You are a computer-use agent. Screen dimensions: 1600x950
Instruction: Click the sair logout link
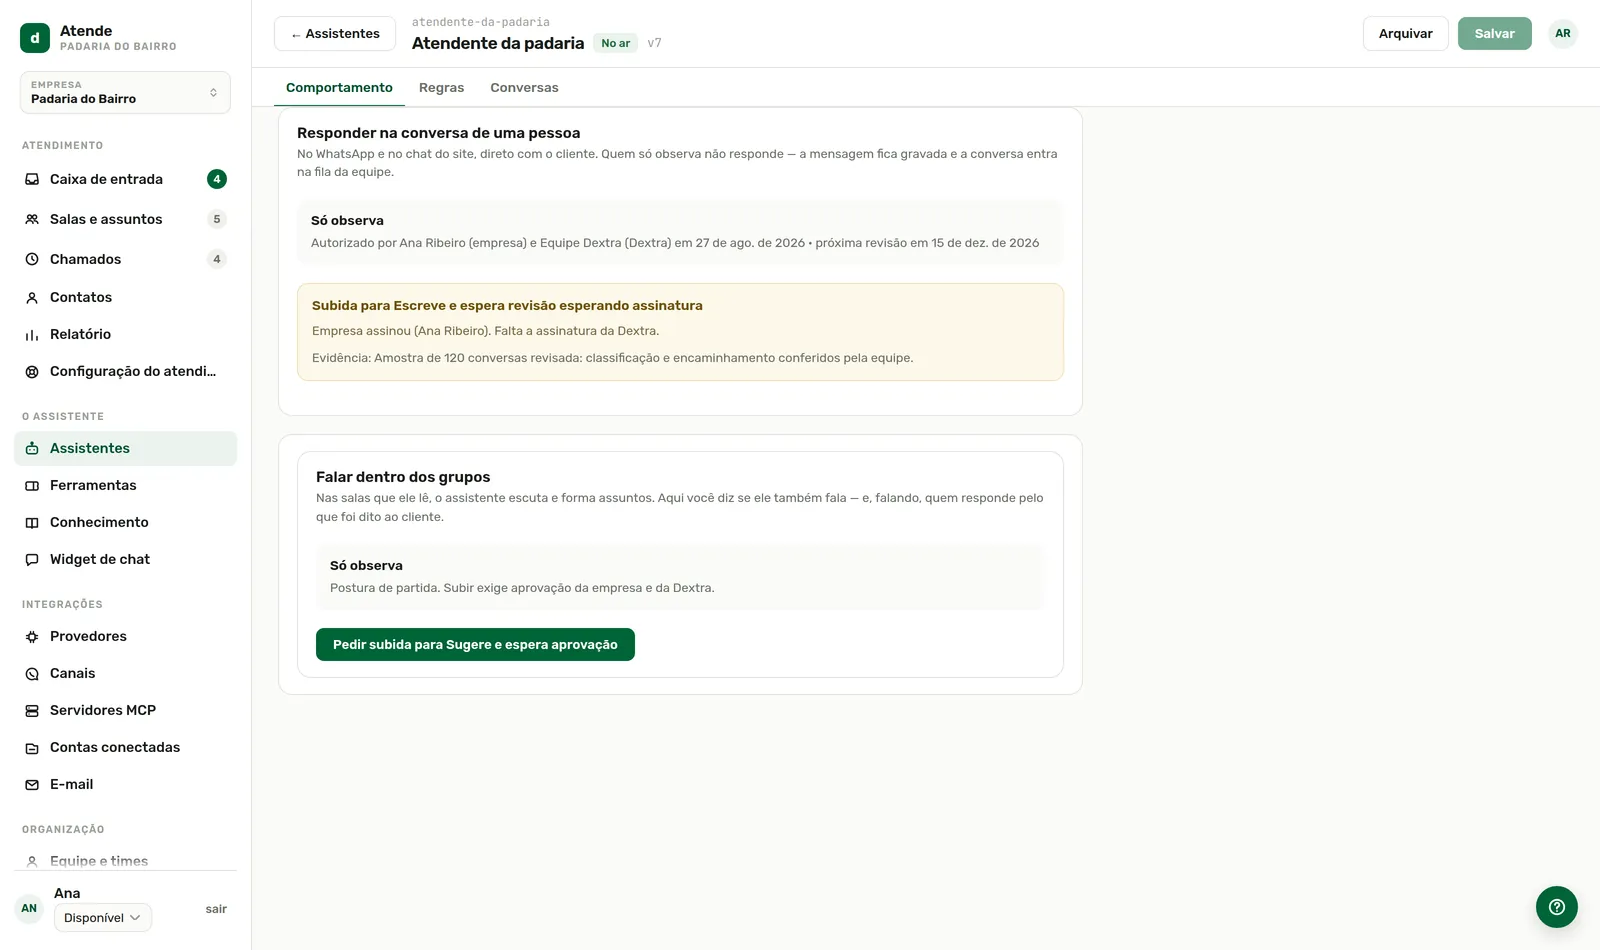tap(216, 909)
